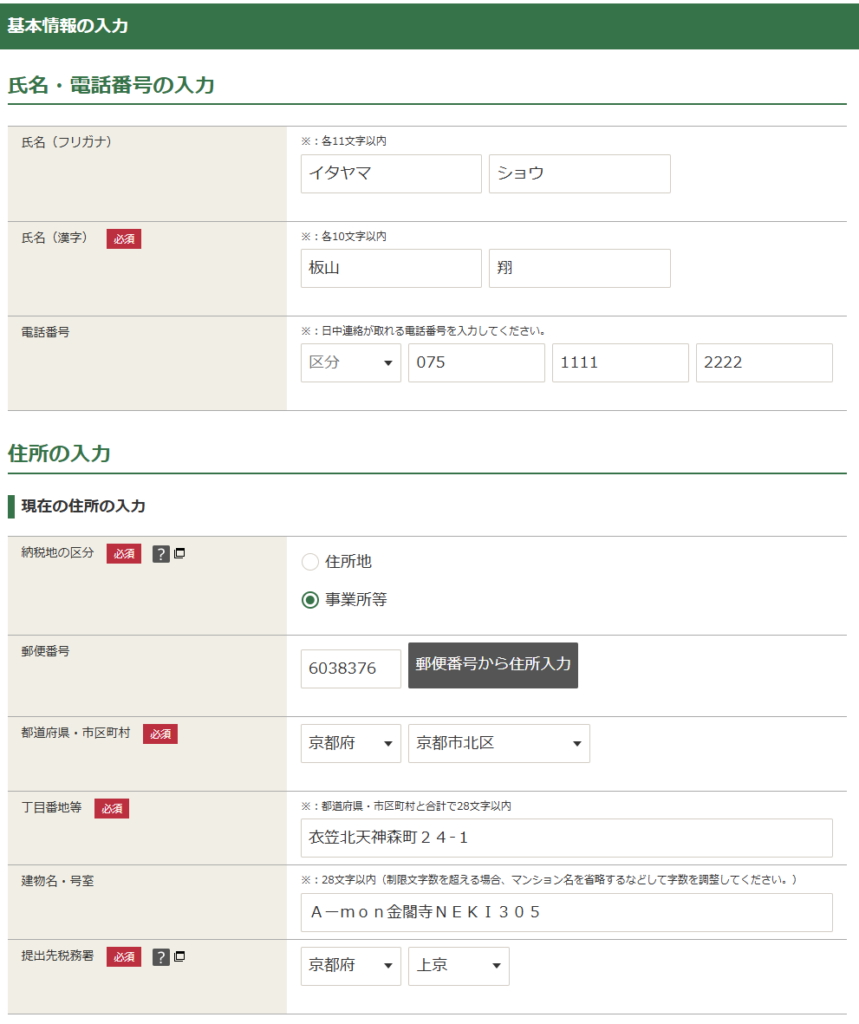Open the 上京 tax office dropdown
The width and height of the screenshot is (859, 1024).
[458, 966]
